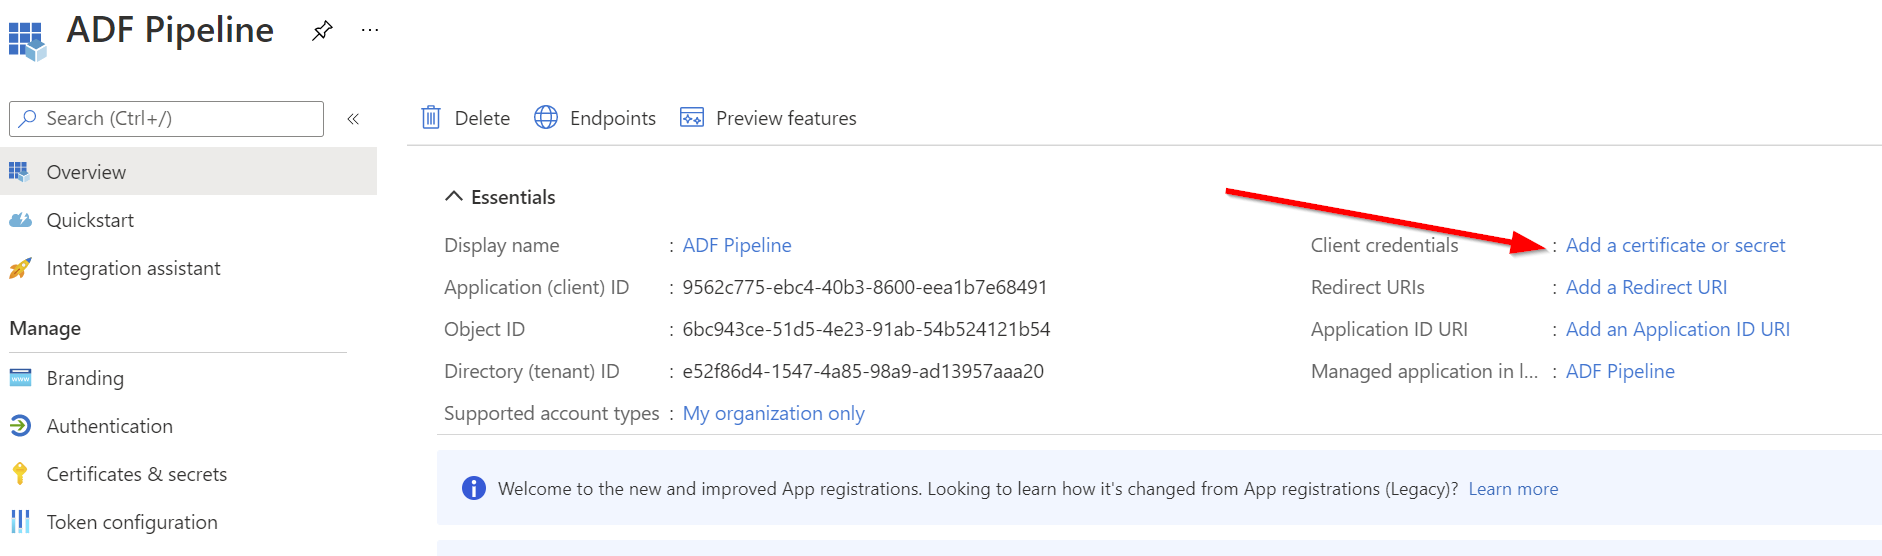Click the Overview icon in sidebar

point(19,172)
